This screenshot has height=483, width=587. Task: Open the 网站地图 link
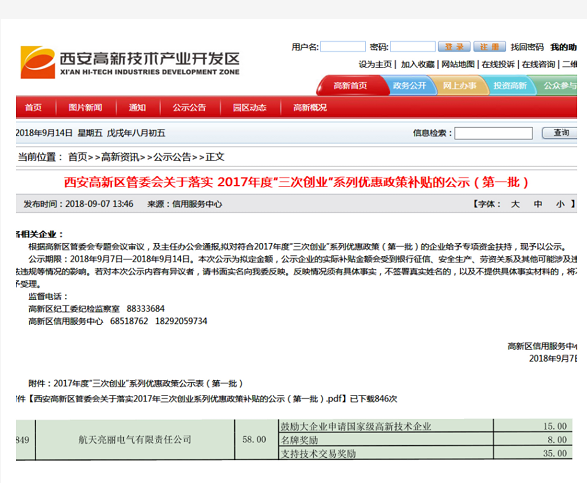click(x=458, y=64)
